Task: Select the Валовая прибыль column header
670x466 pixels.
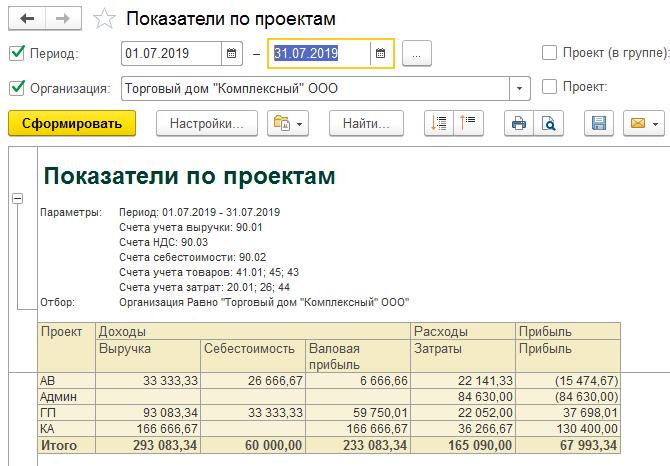Action: click(358, 355)
